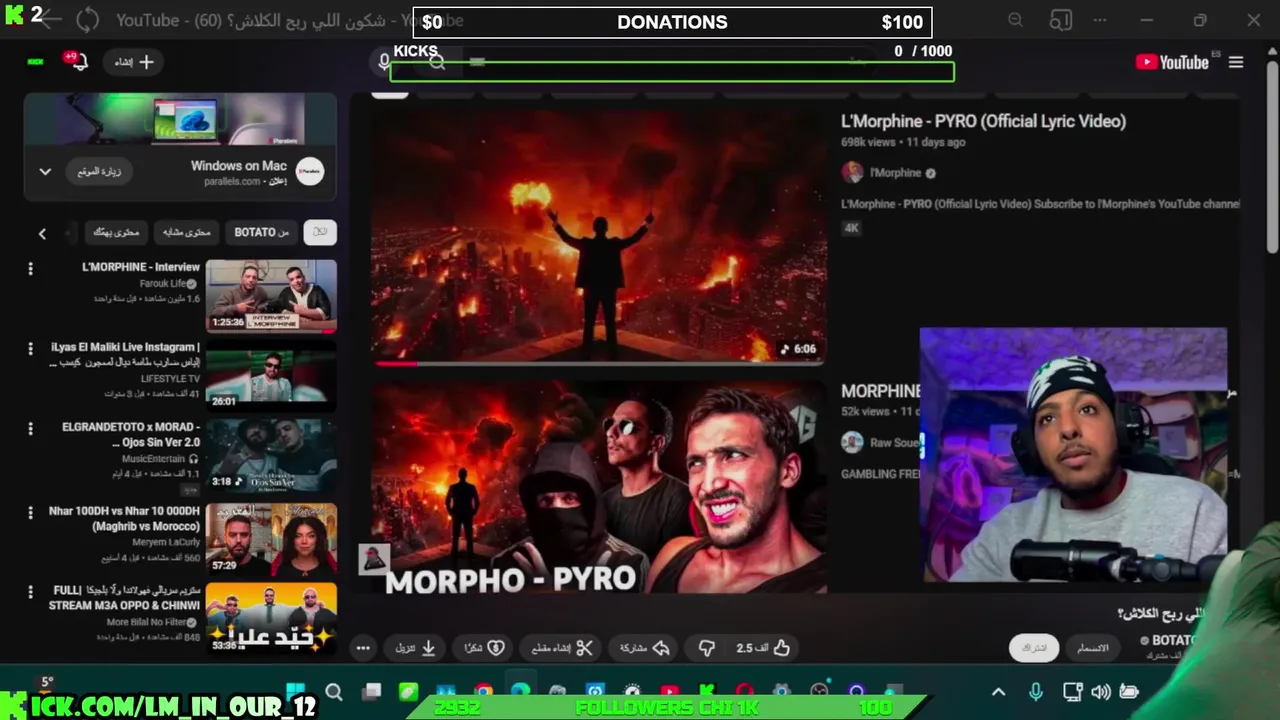Open the MORPHO - PYRO reaction thumbnail
Screen dimensions: 1280x720
[x=599, y=488]
